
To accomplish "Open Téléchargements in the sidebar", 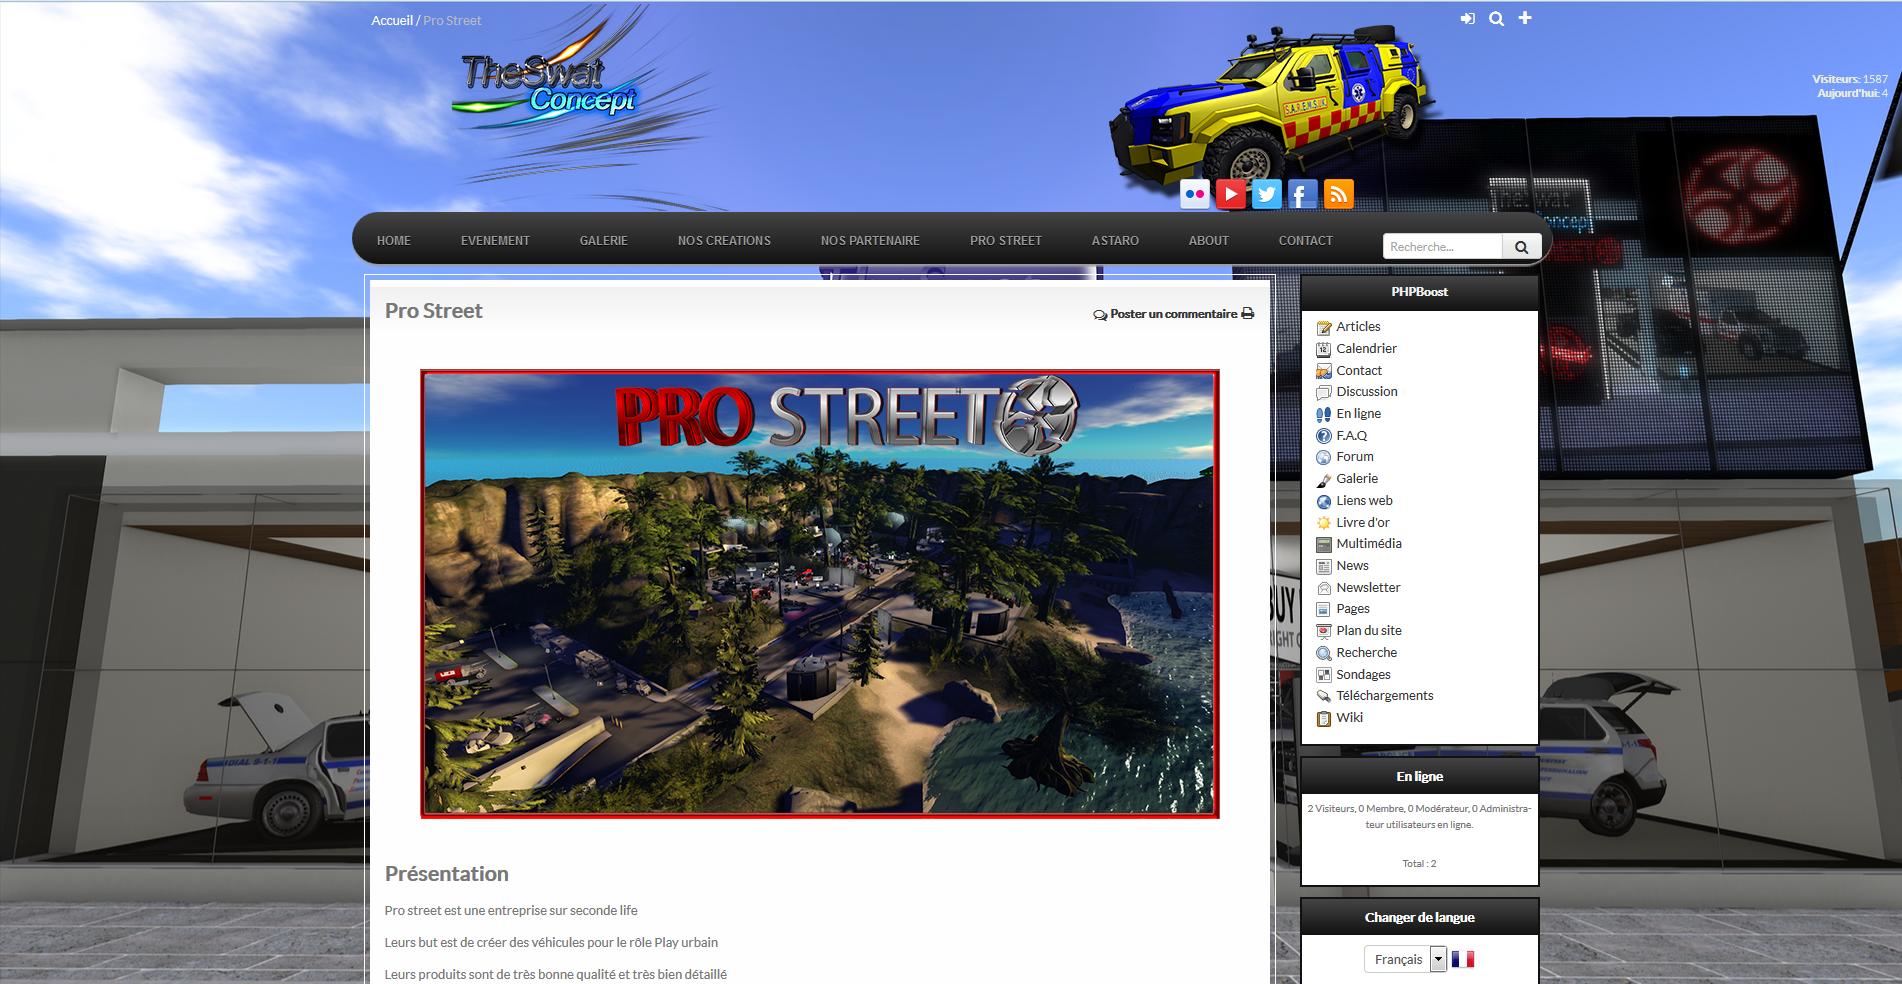I will pyautogui.click(x=1384, y=696).
